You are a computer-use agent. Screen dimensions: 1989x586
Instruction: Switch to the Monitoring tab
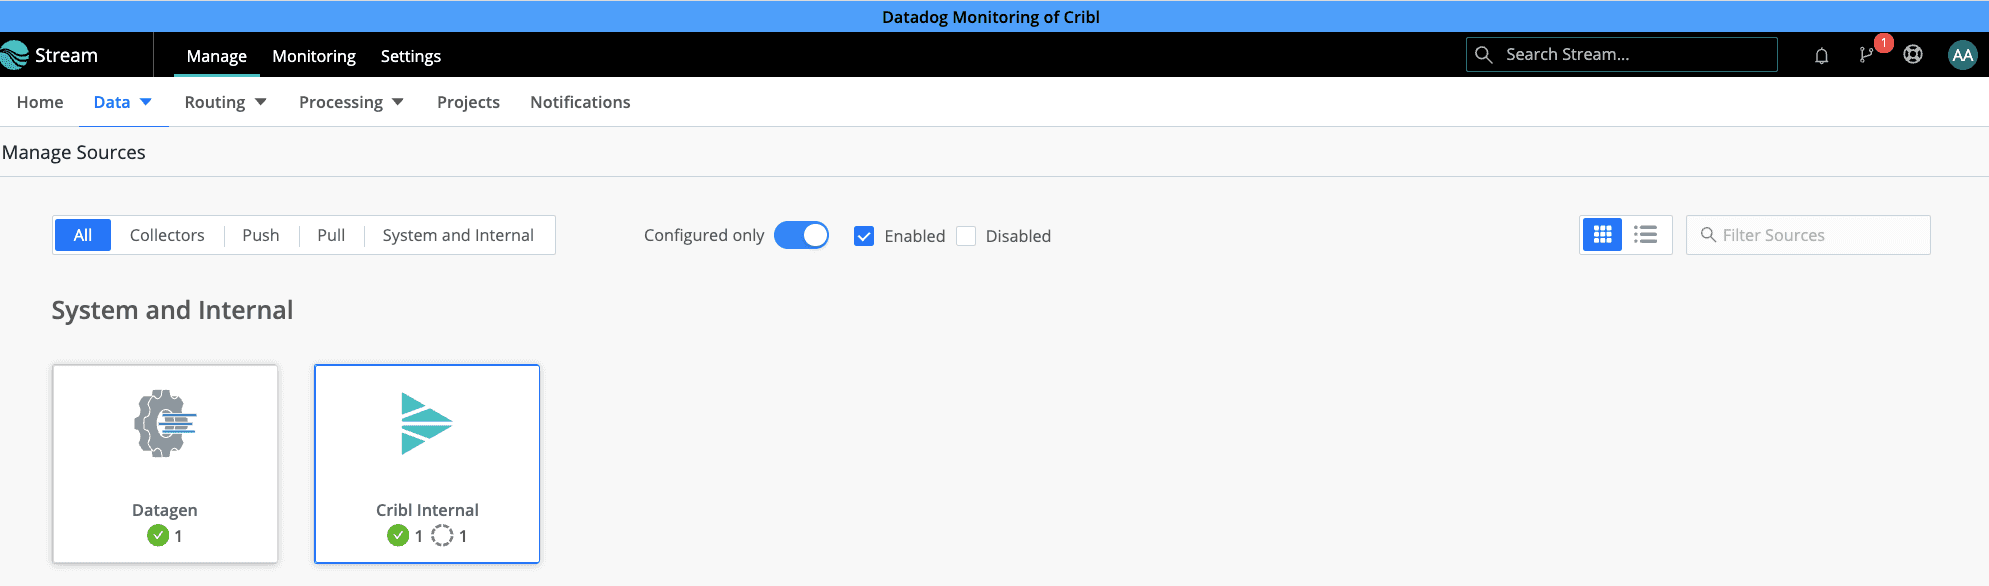click(x=314, y=56)
